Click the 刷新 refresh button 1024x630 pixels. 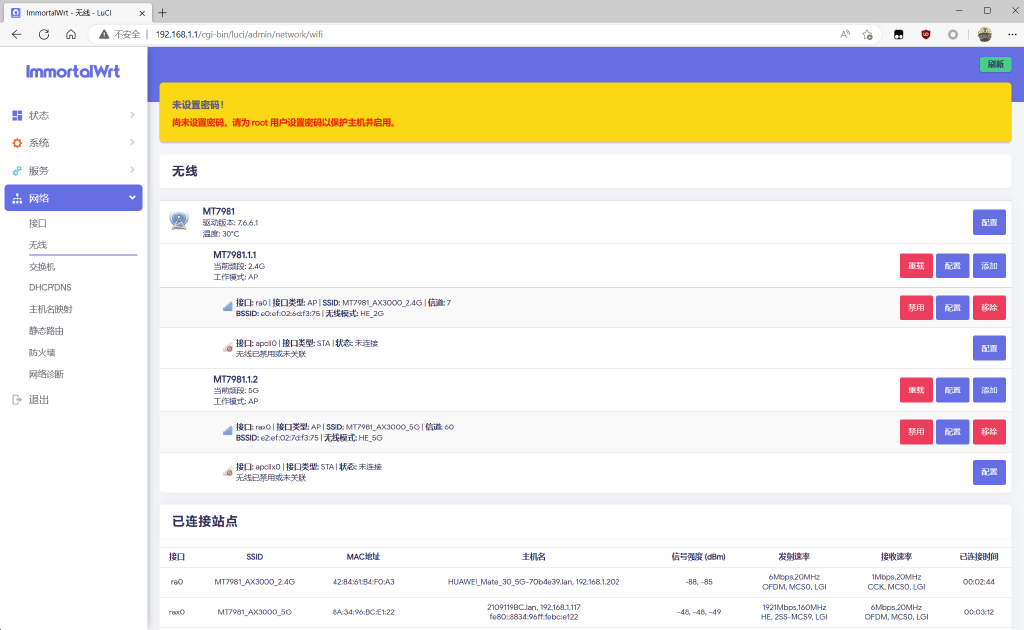pos(994,63)
